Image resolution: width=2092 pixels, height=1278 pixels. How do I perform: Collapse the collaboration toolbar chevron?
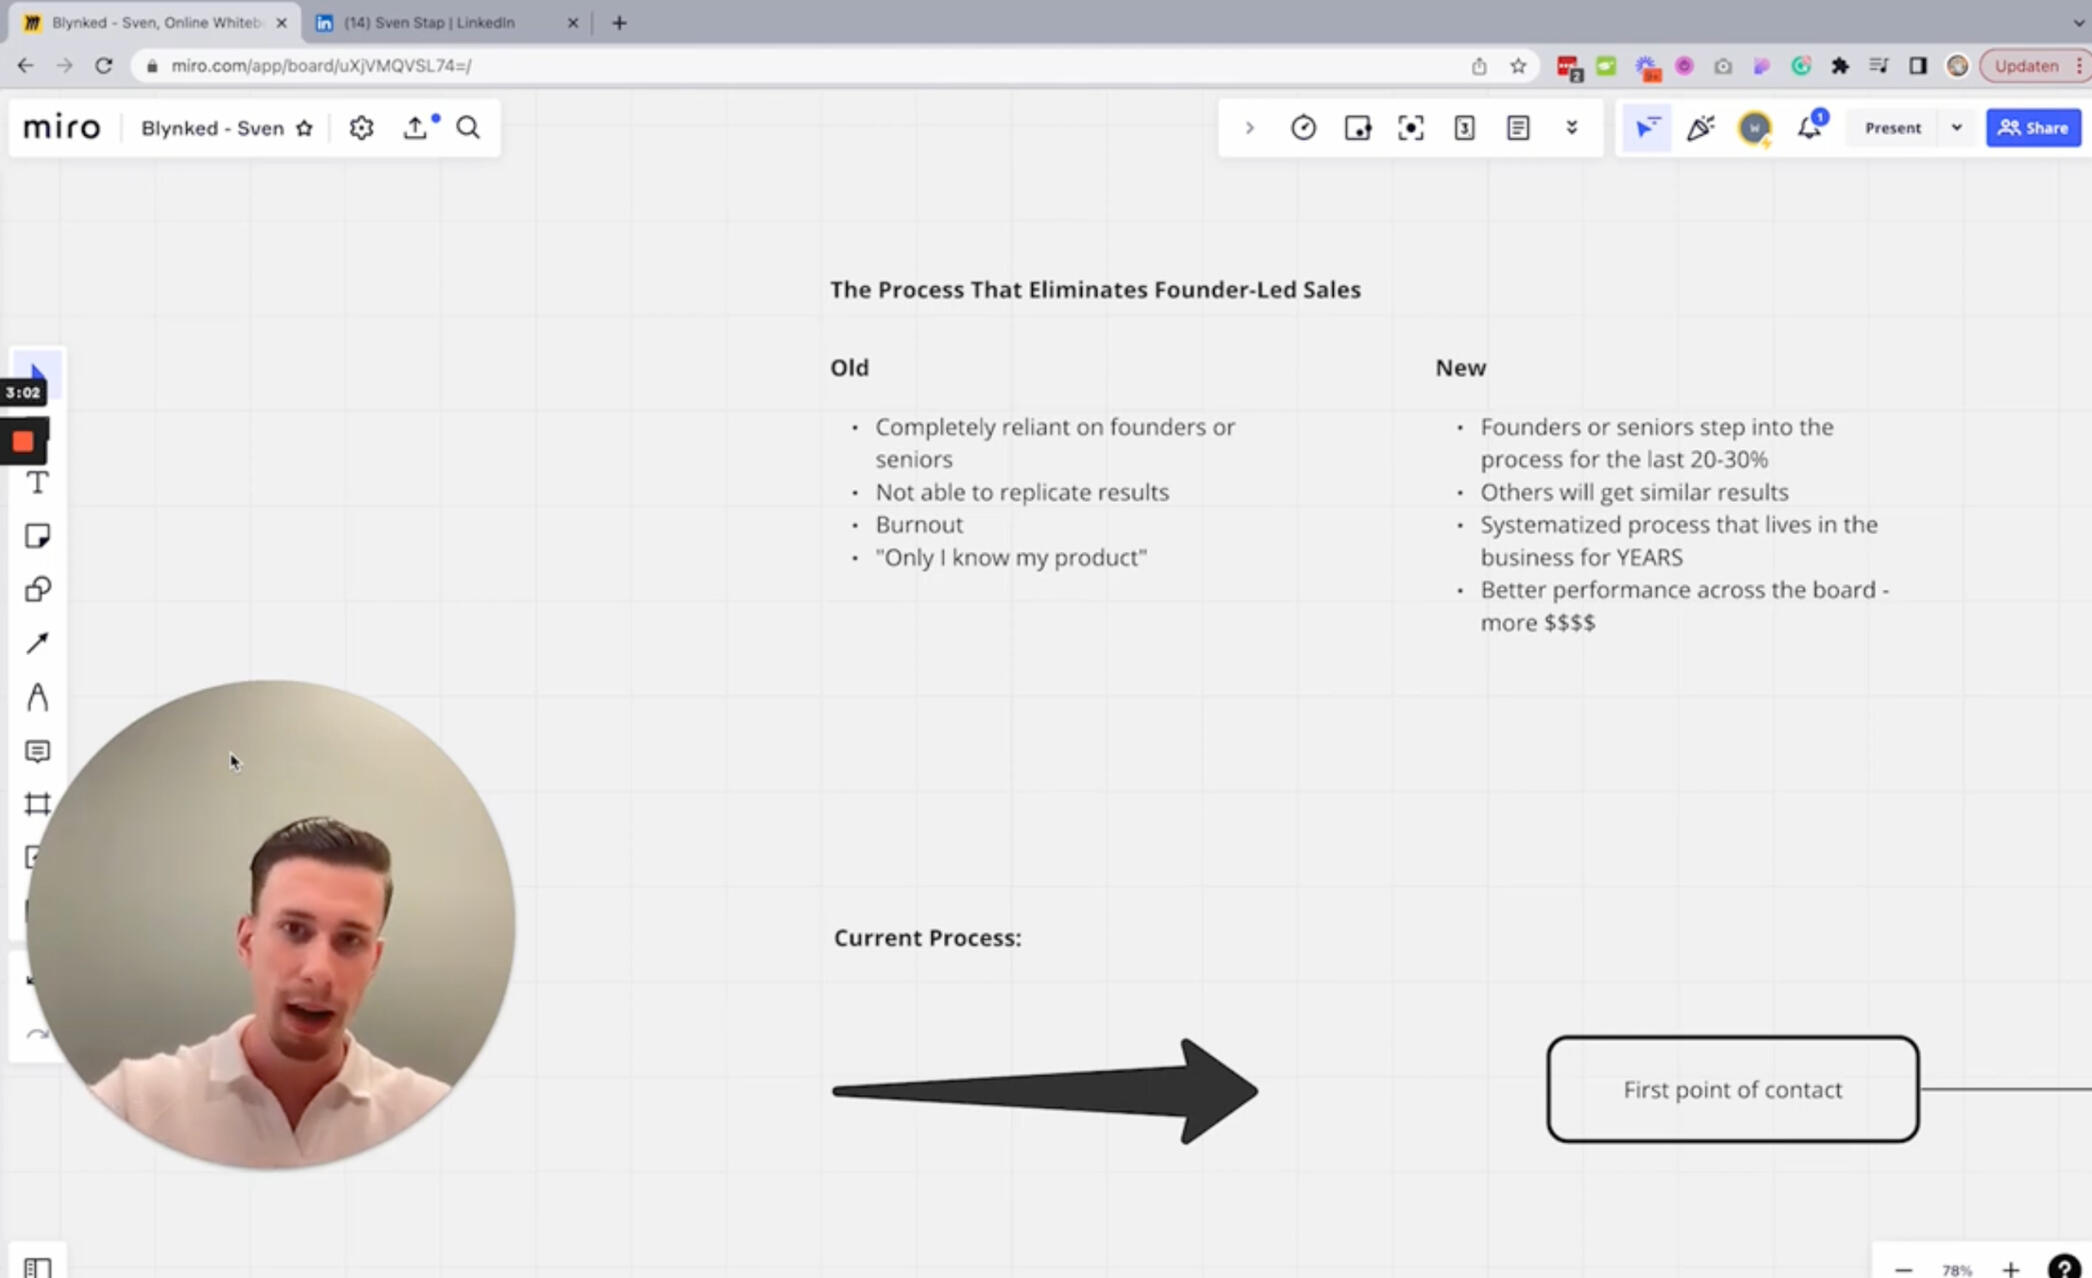point(1249,128)
